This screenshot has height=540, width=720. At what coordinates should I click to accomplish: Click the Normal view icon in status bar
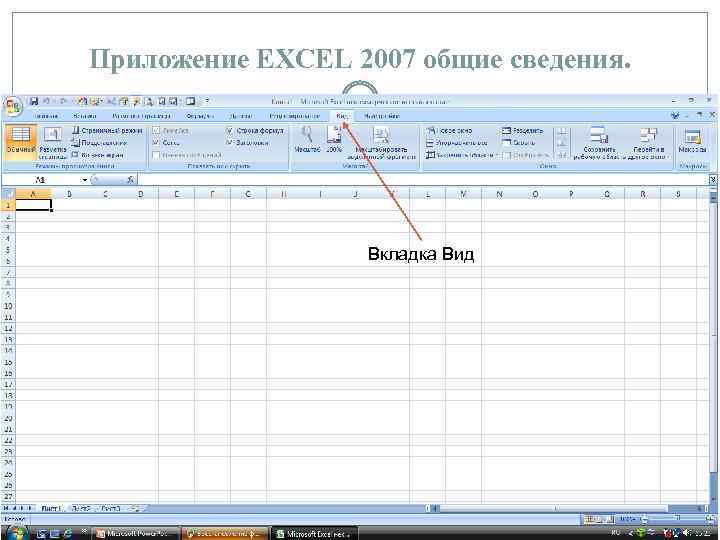pos(588,519)
